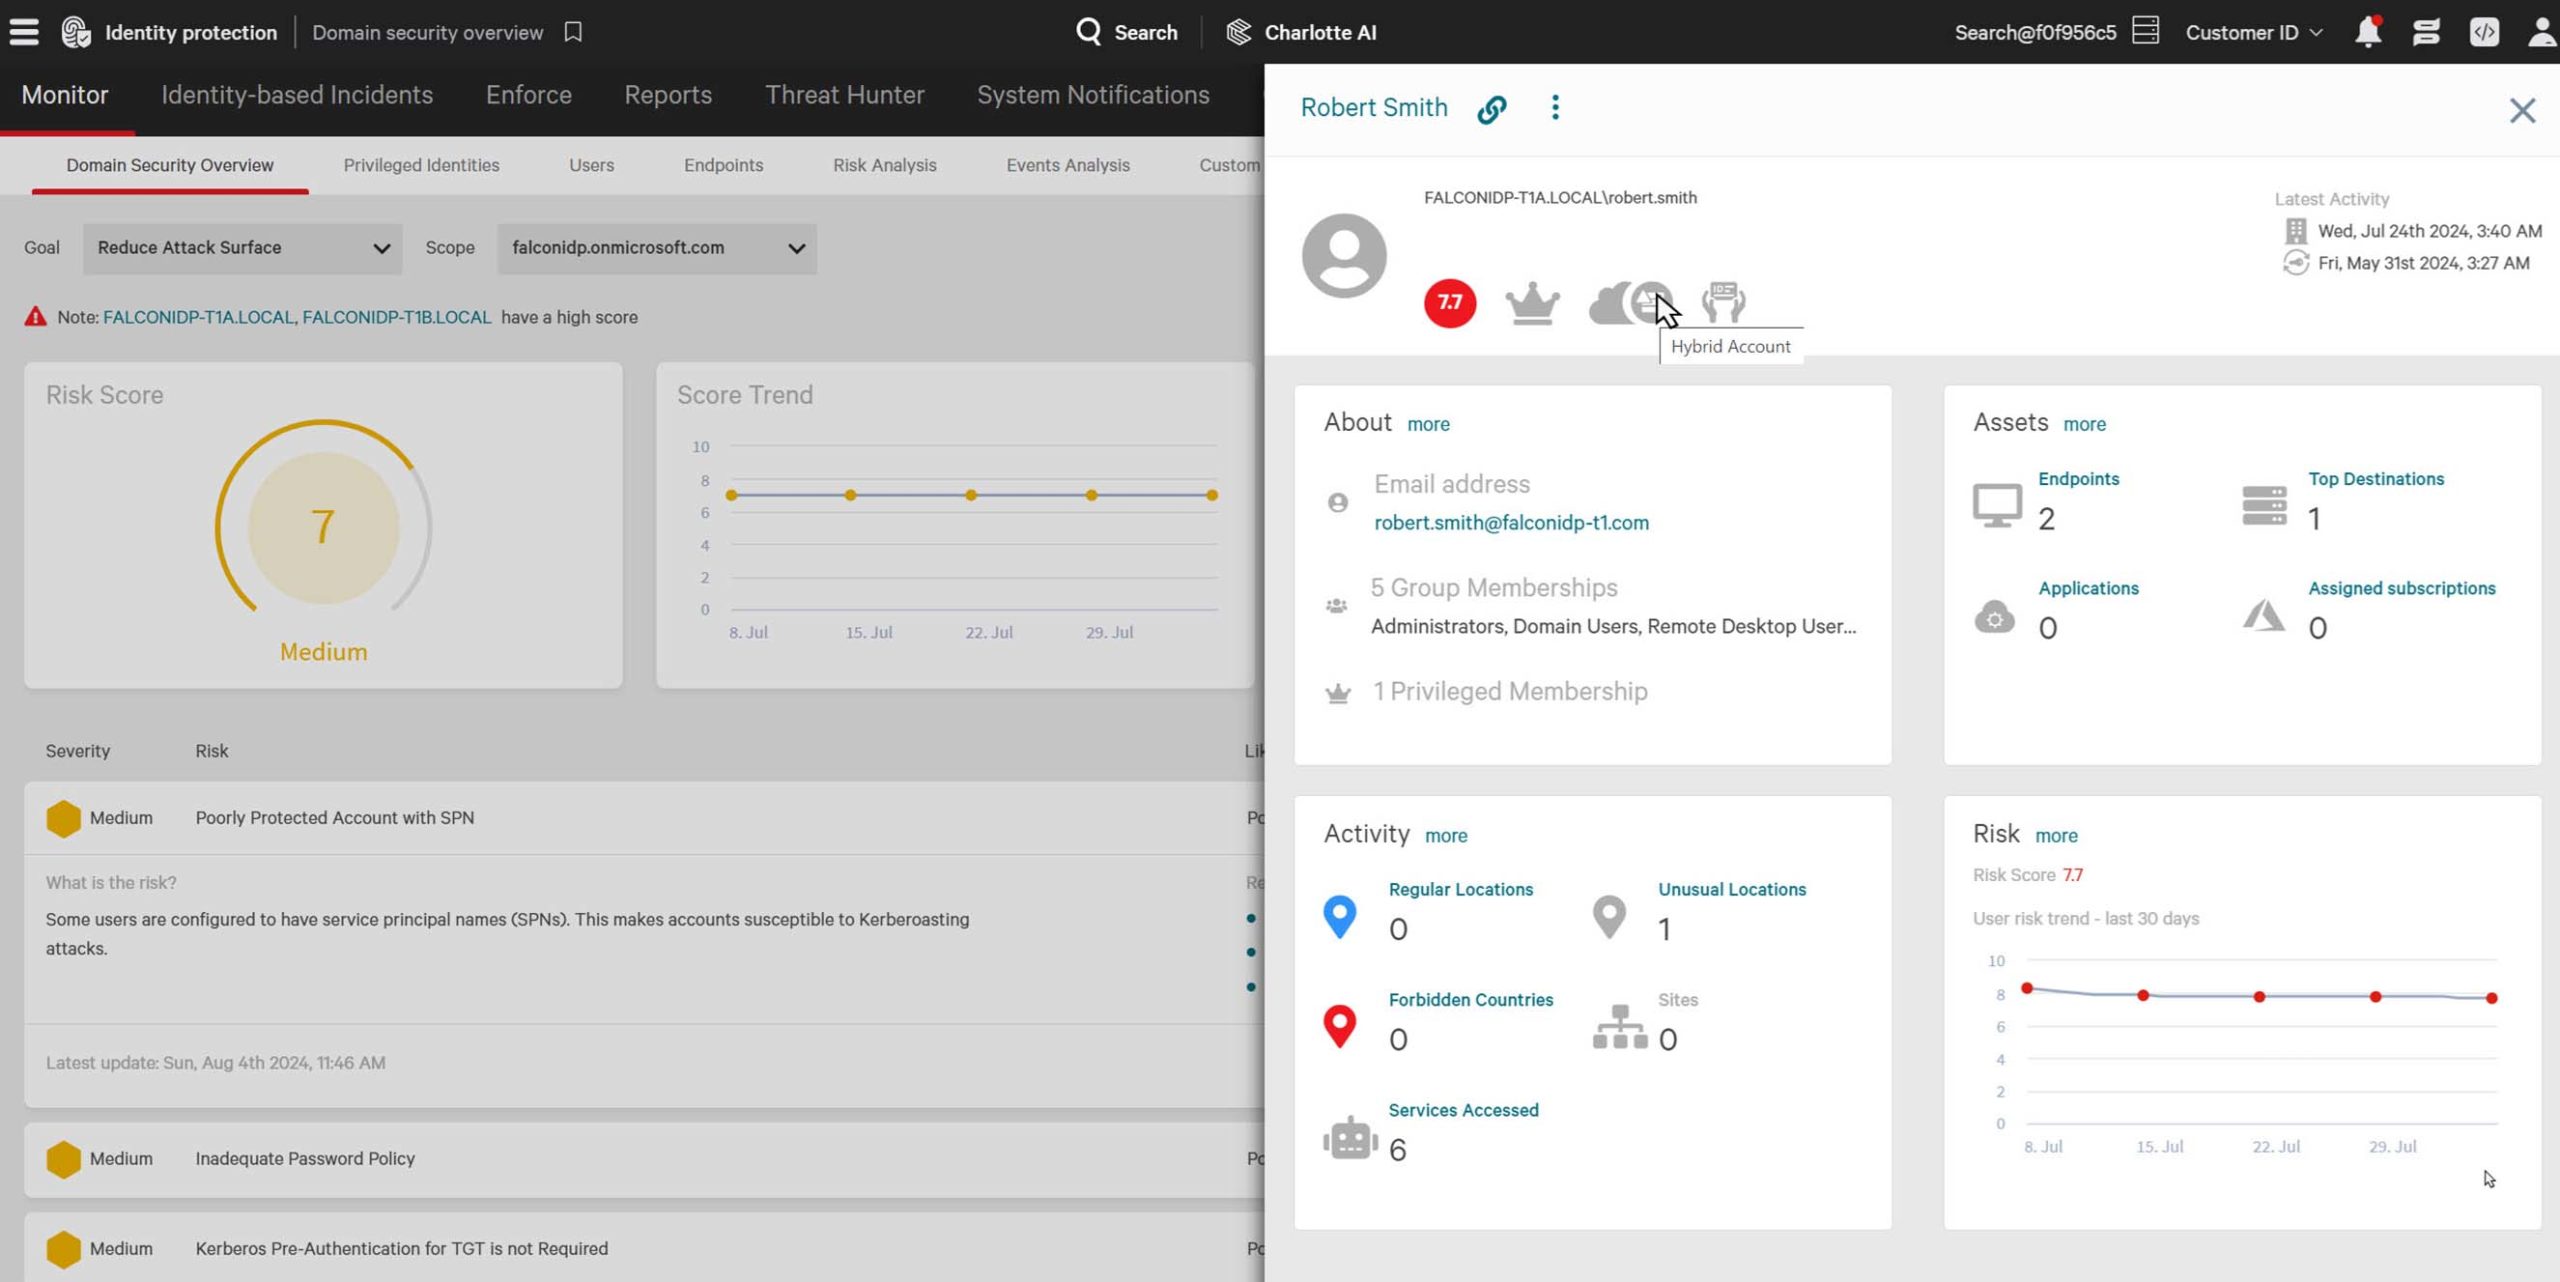
Task: Click the Robert Smith name link
Action: [x=1374, y=107]
